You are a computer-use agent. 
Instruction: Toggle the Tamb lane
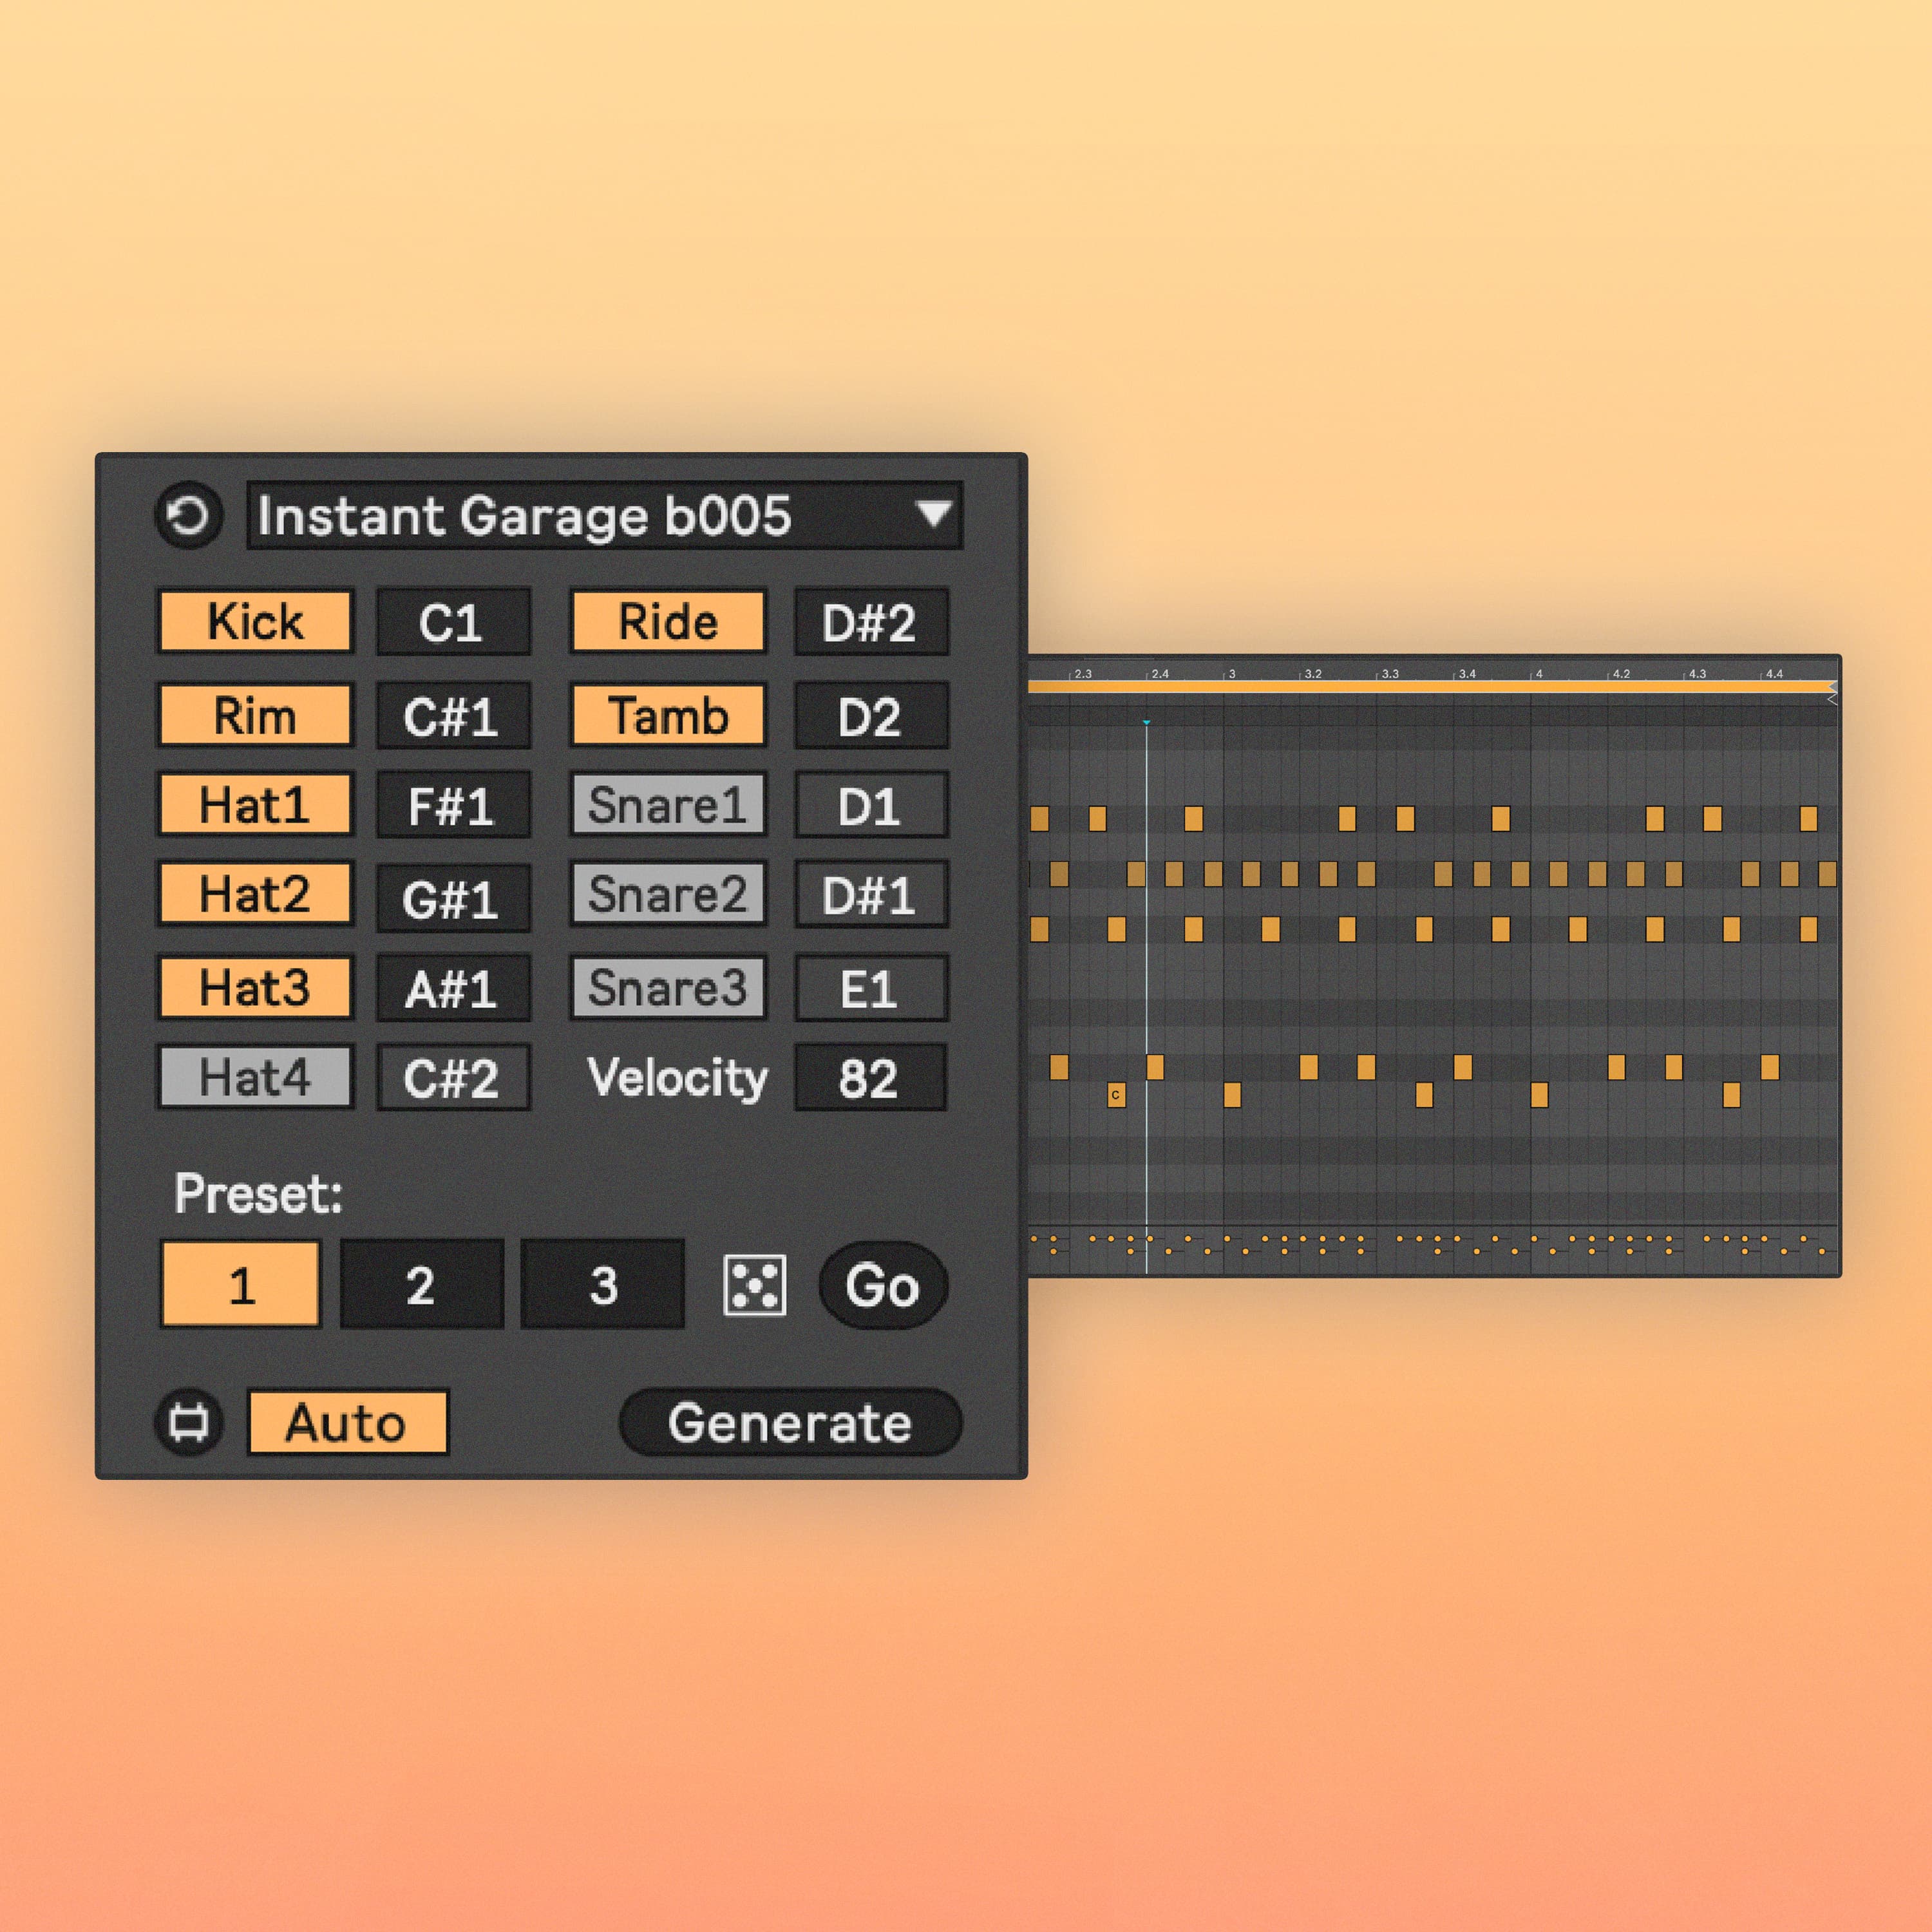pos(668,715)
